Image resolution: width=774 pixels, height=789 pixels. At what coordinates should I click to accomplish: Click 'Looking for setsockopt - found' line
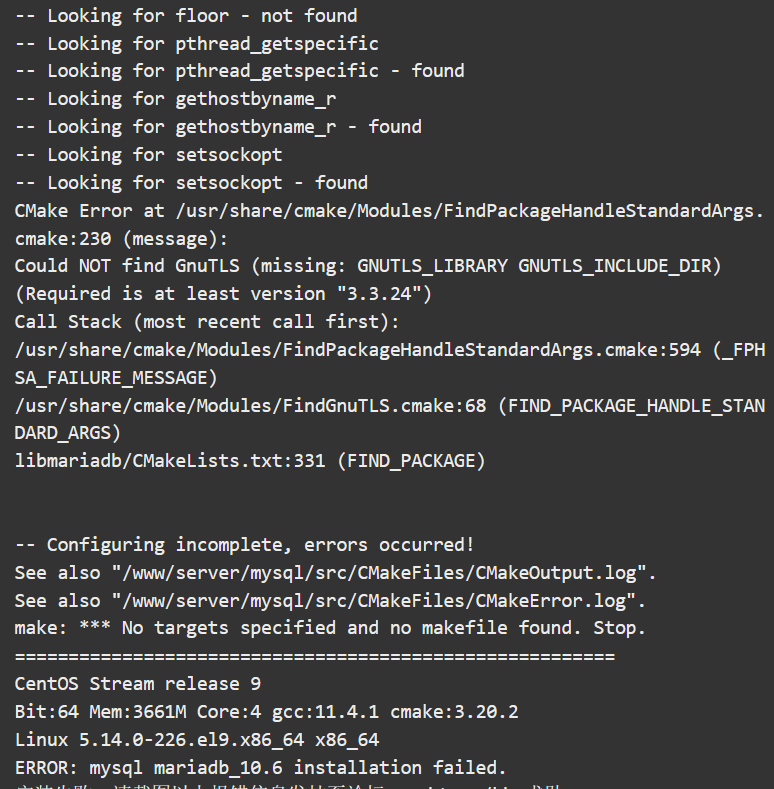coord(192,183)
